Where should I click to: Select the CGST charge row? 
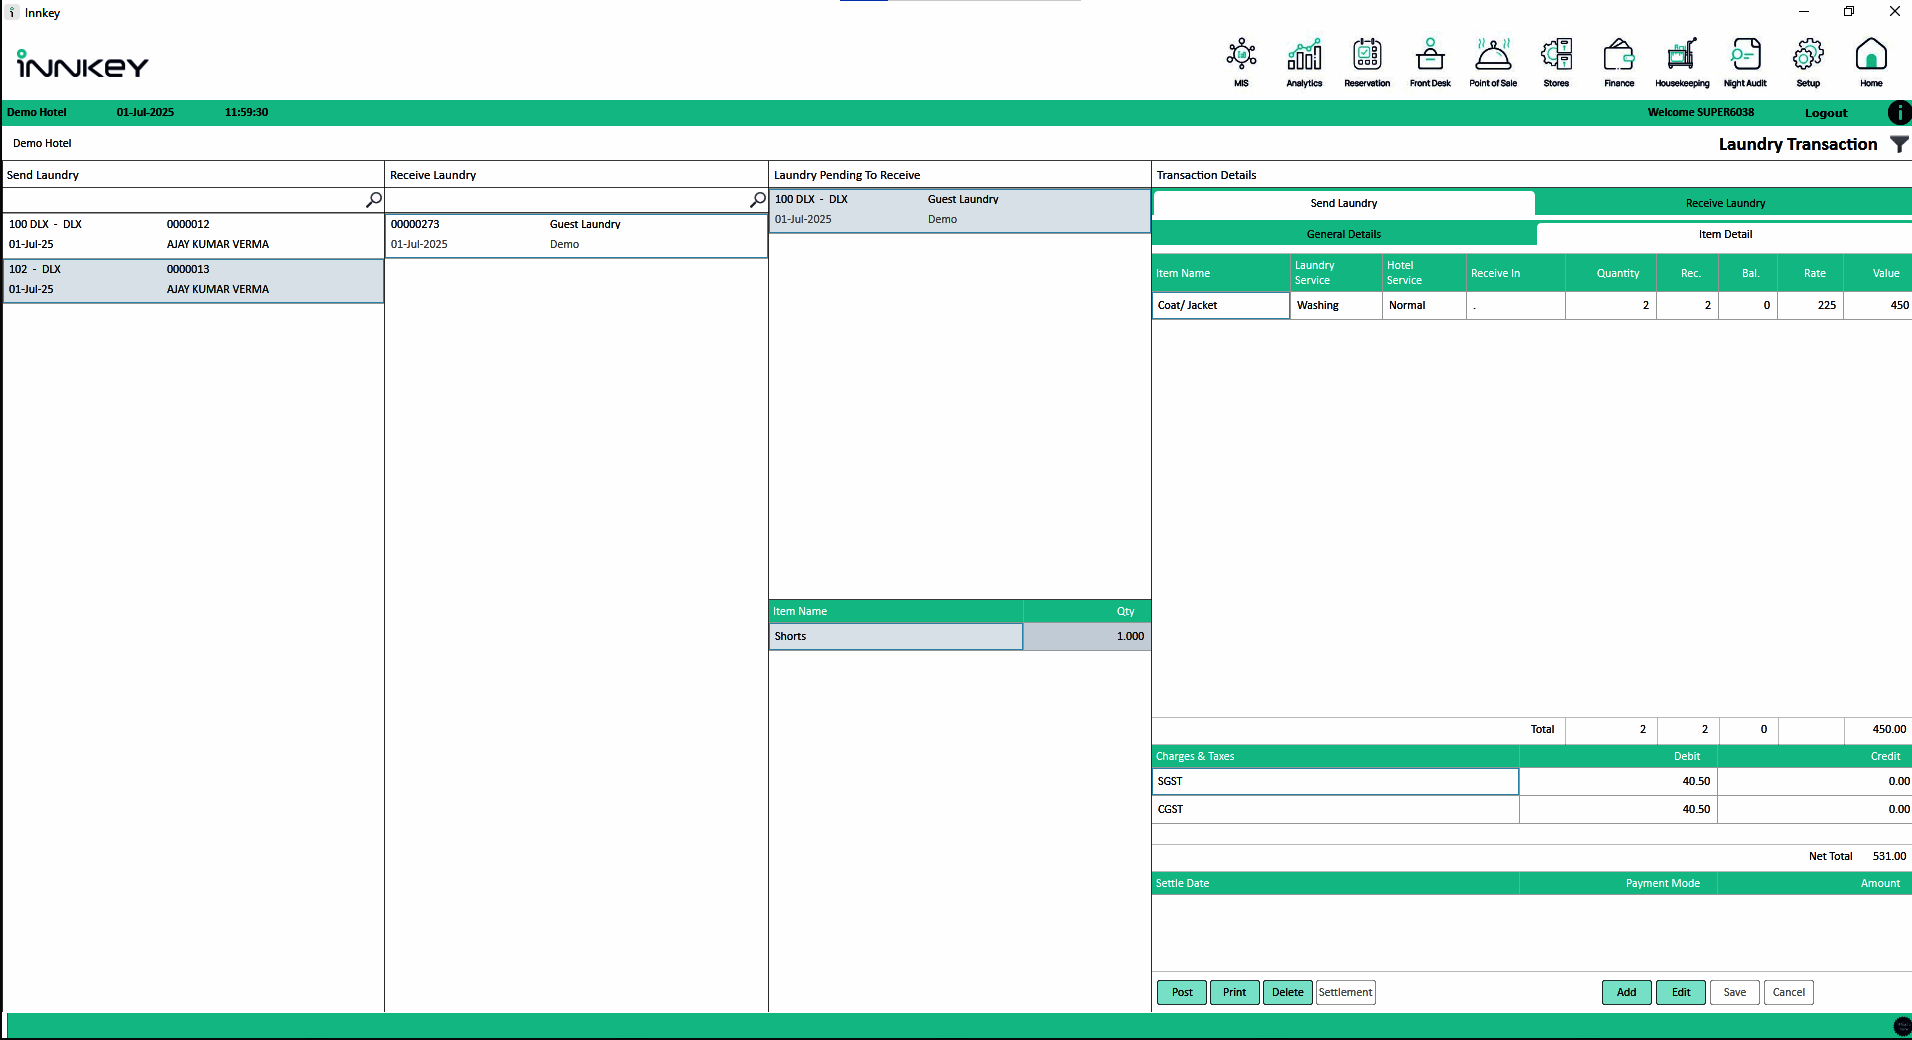[x=1532, y=809]
